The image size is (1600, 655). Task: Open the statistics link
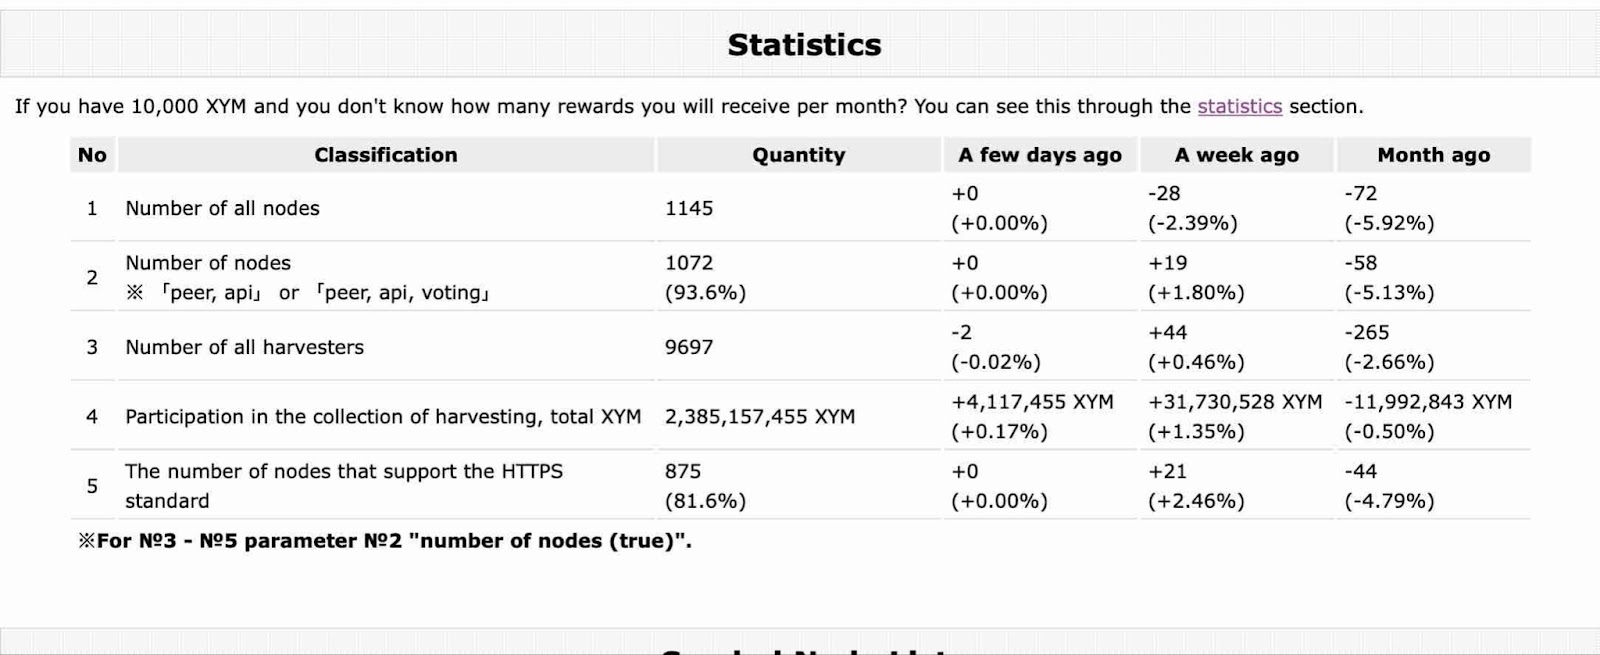point(1239,106)
